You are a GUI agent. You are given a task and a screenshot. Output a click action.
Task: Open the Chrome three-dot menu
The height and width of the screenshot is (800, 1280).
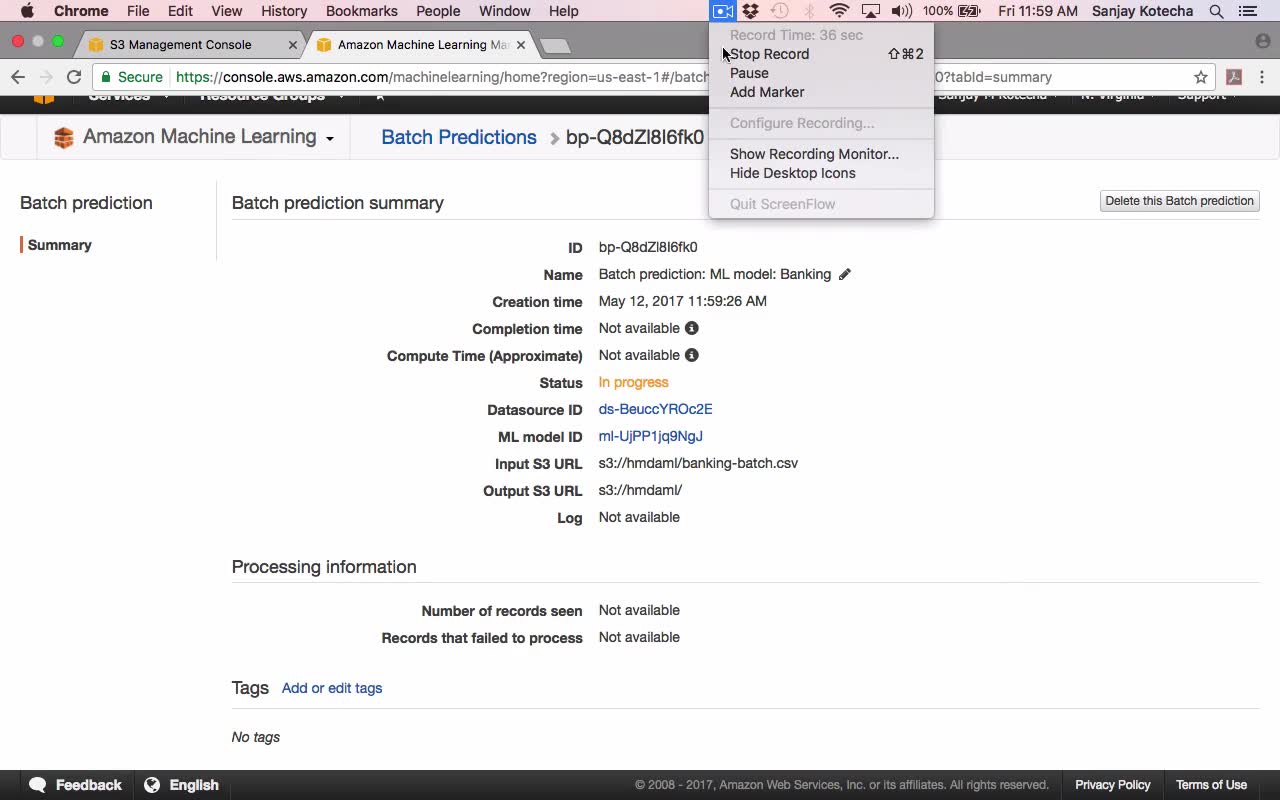[x=1262, y=77]
